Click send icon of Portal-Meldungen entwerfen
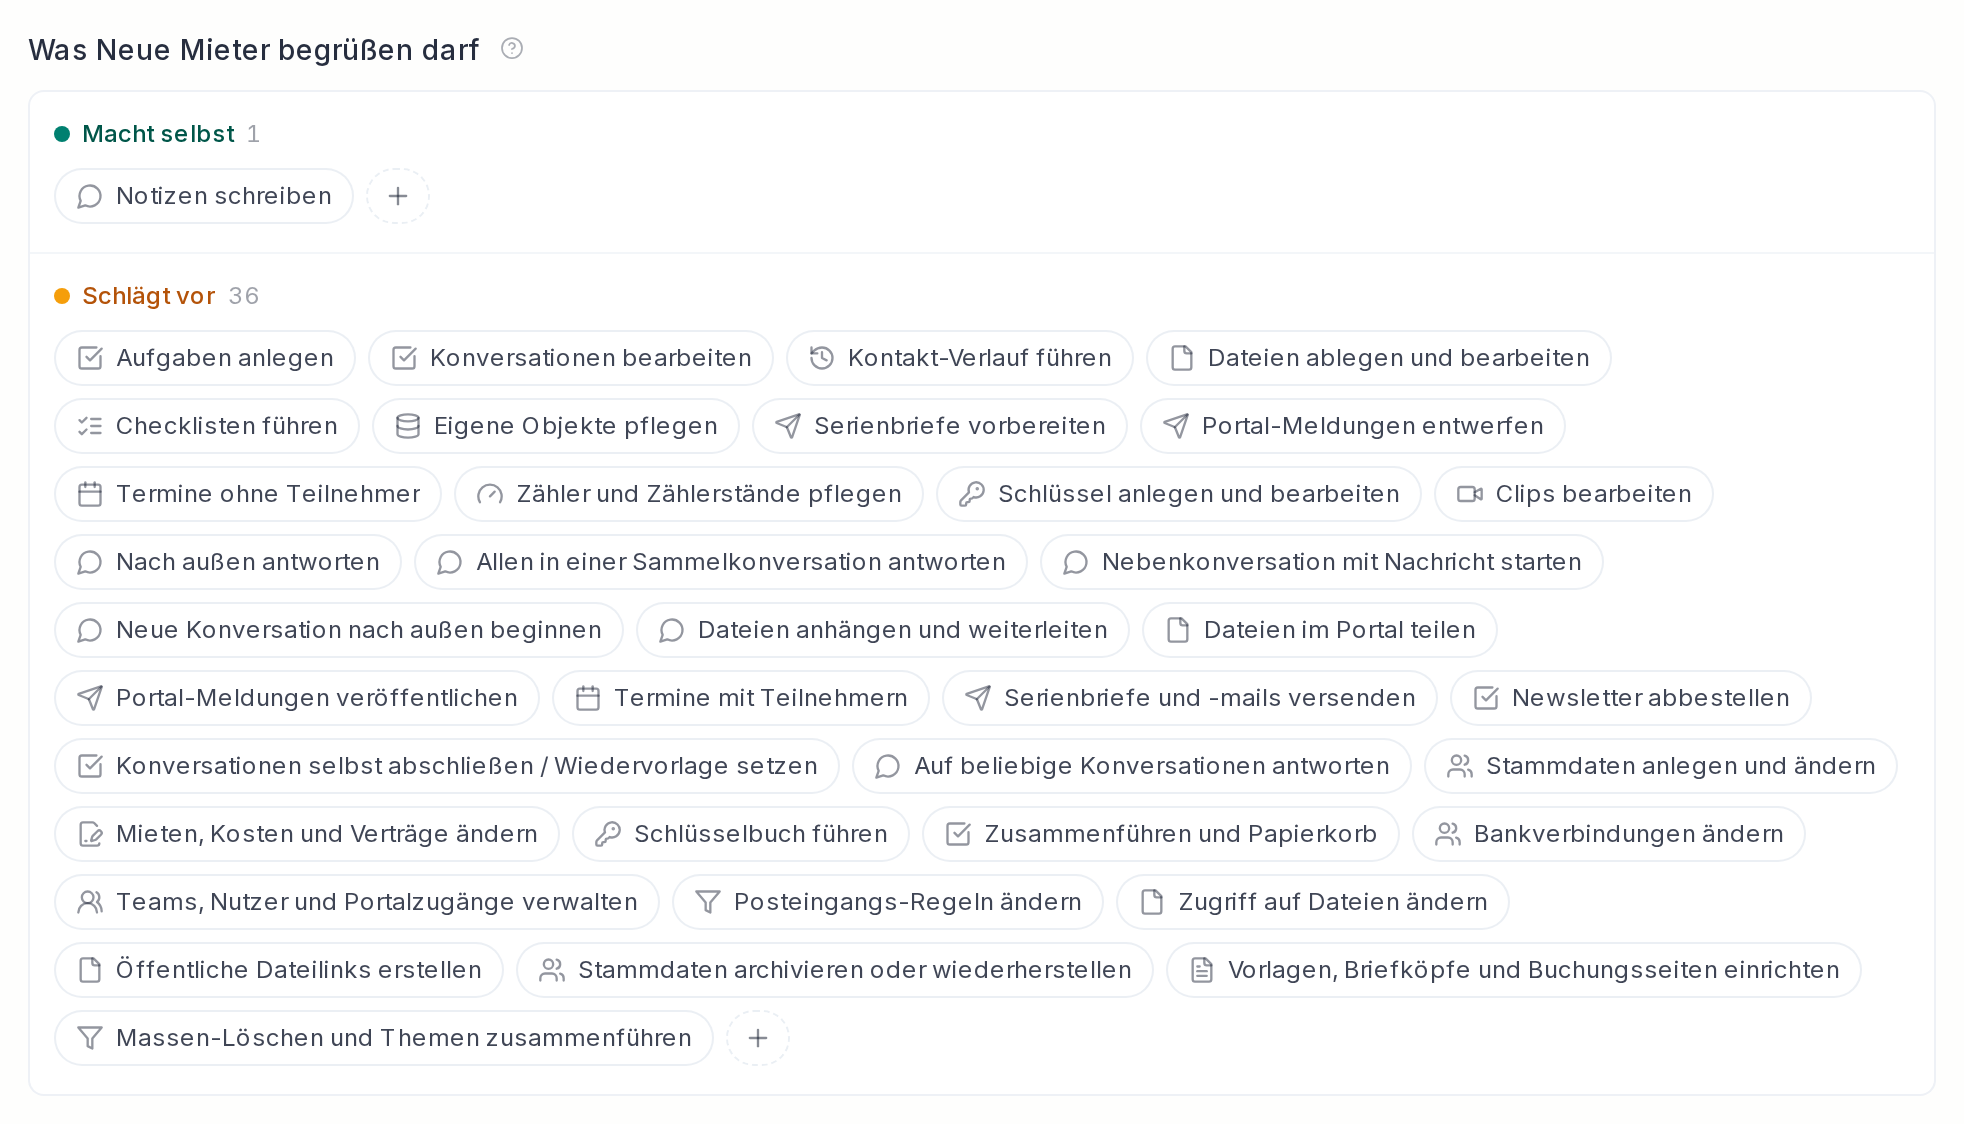1964x1124 pixels. click(x=1176, y=426)
